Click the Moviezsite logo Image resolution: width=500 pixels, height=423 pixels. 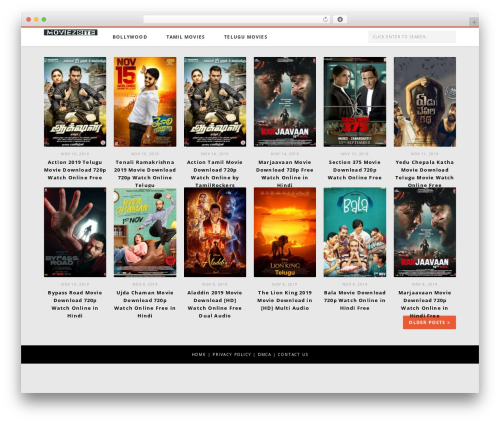pyautogui.click(x=71, y=32)
